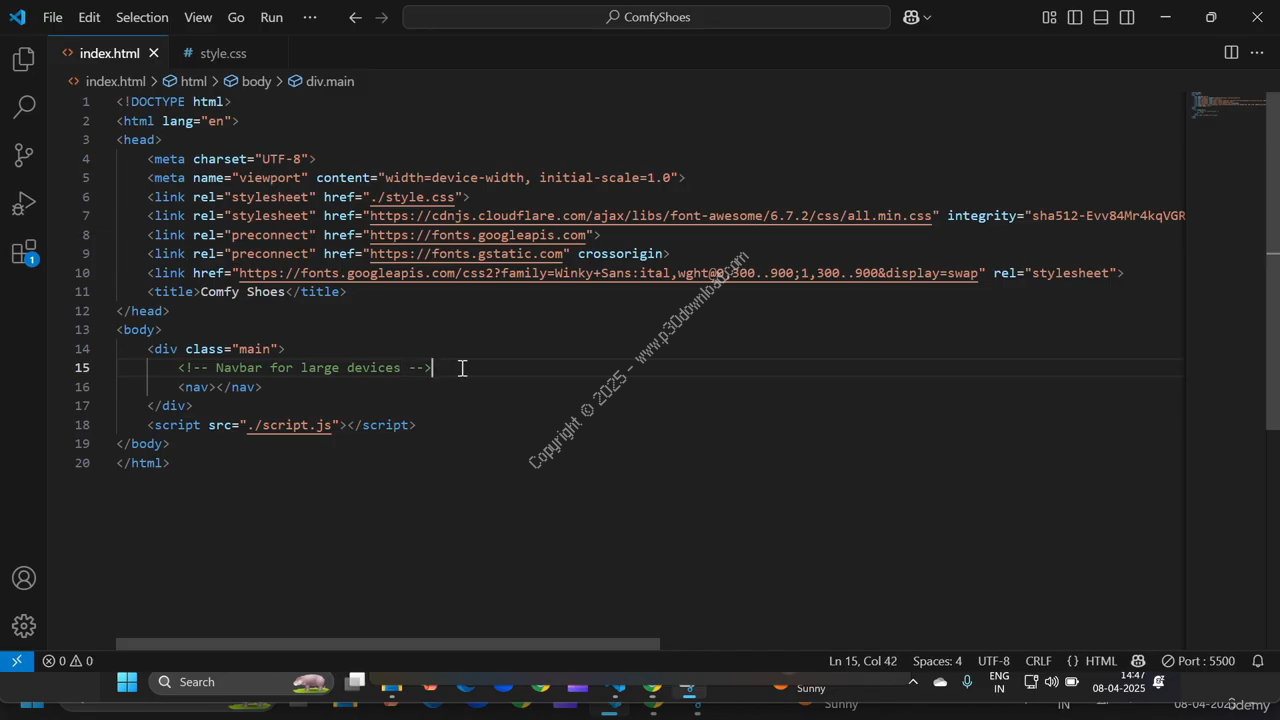1280x720 pixels.
Task: Click line number 16 in the gutter
Action: point(81,387)
